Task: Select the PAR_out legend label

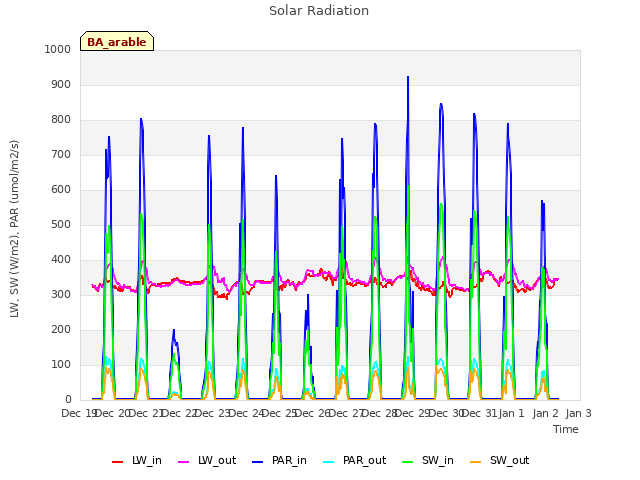Action: (364, 461)
